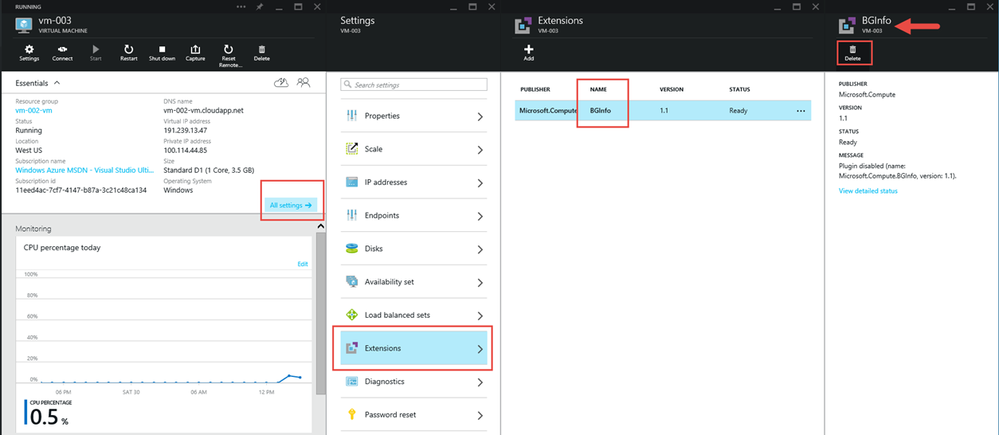Open Settings gear in vm-003 toolbar
This screenshot has height=435, width=999.
point(29,49)
